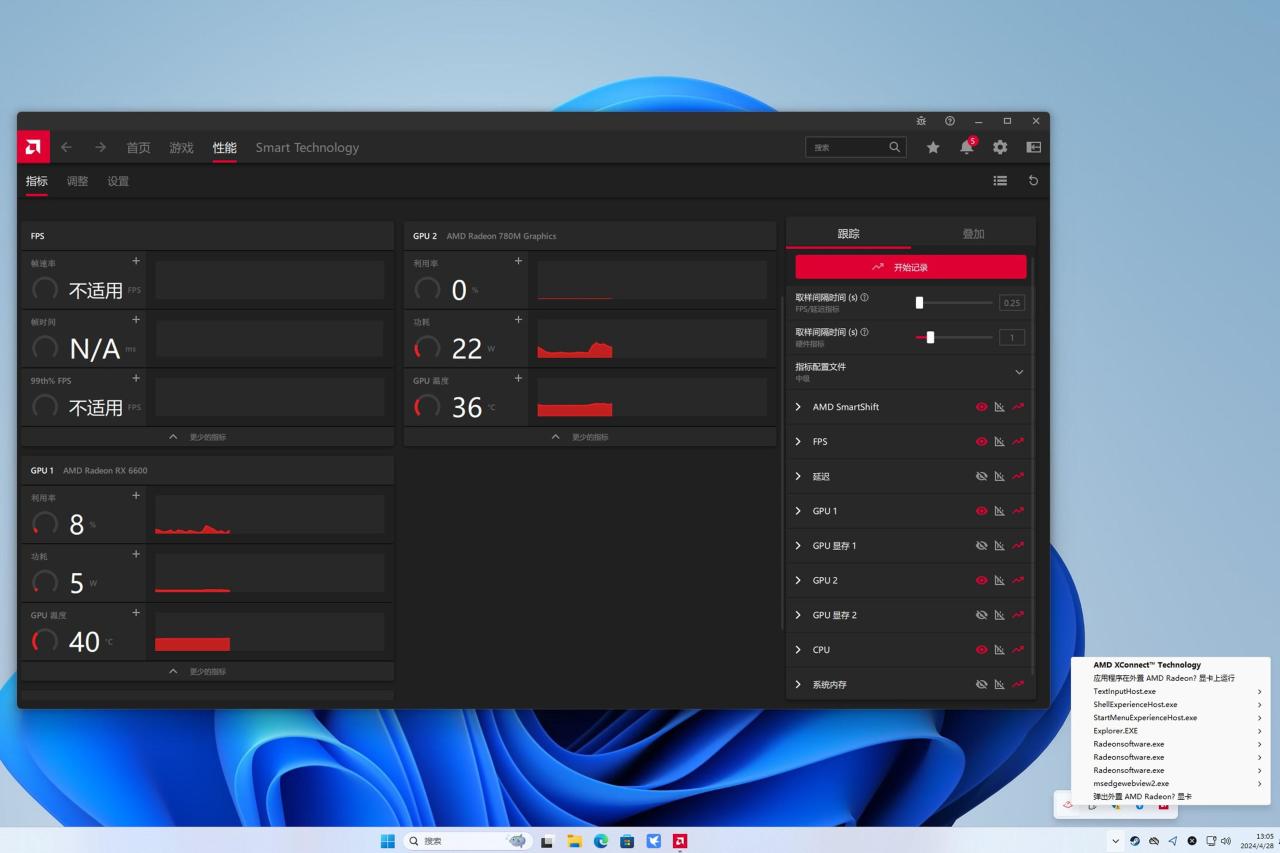Switch to the 设置 sub-tab
The image size is (1280, 853).
(x=118, y=181)
